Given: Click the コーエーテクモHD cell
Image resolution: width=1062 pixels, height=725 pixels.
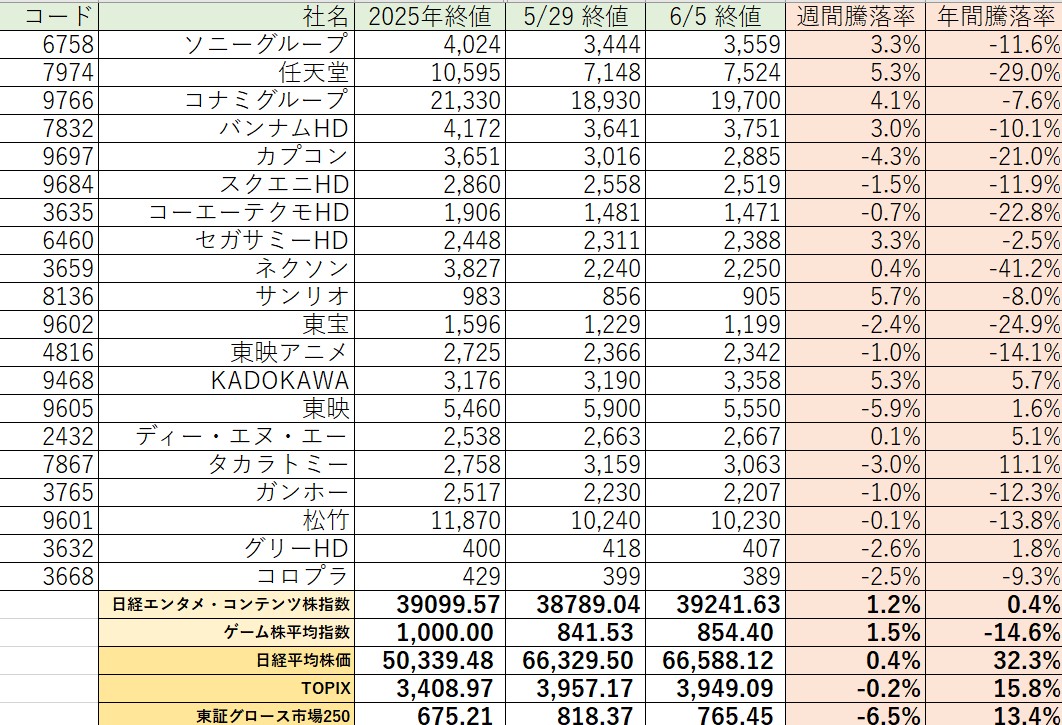Looking at the screenshot, I should pos(226,213).
